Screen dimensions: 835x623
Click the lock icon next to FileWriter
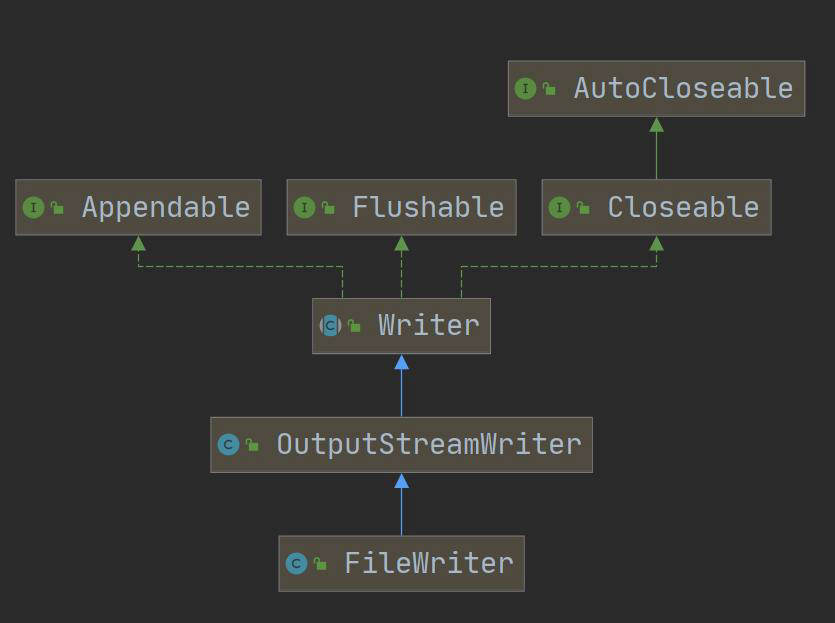click(320, 563)
